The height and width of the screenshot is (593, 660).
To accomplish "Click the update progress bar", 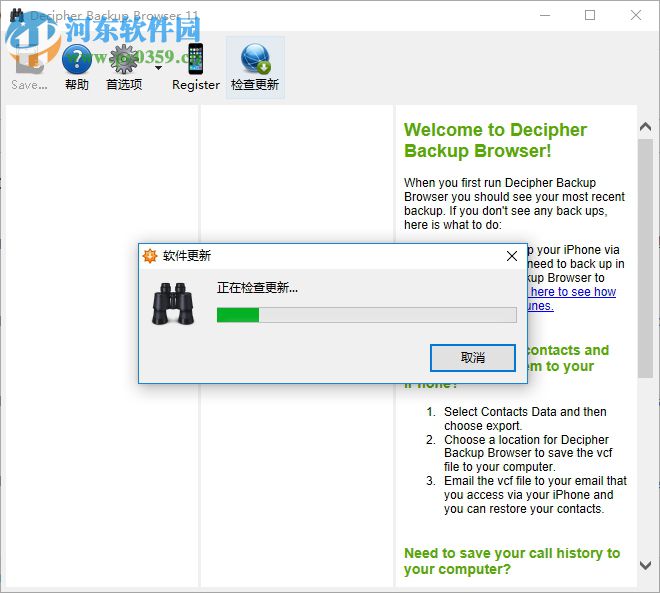I will pos(367,315).
